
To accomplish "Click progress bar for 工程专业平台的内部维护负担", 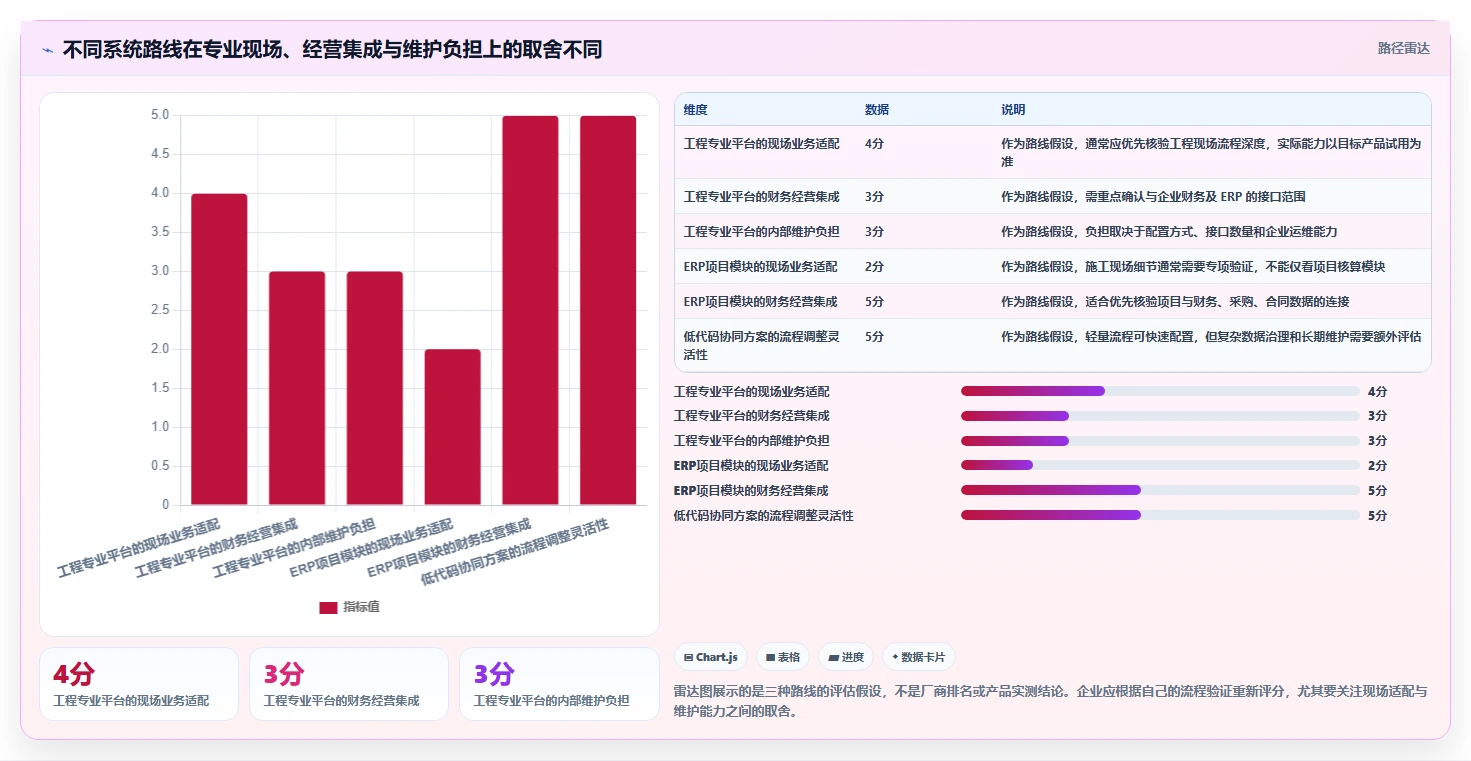I will coord(1160,441).
